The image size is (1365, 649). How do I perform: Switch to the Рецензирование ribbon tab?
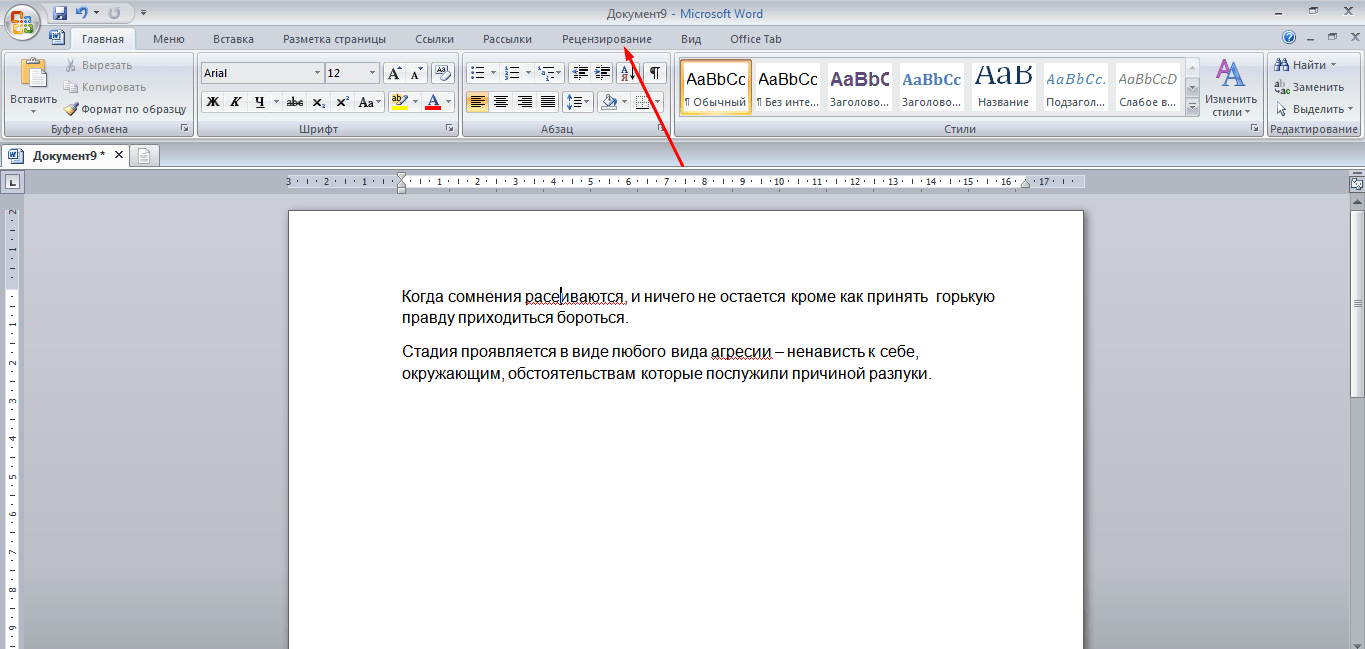coord(606,39)
